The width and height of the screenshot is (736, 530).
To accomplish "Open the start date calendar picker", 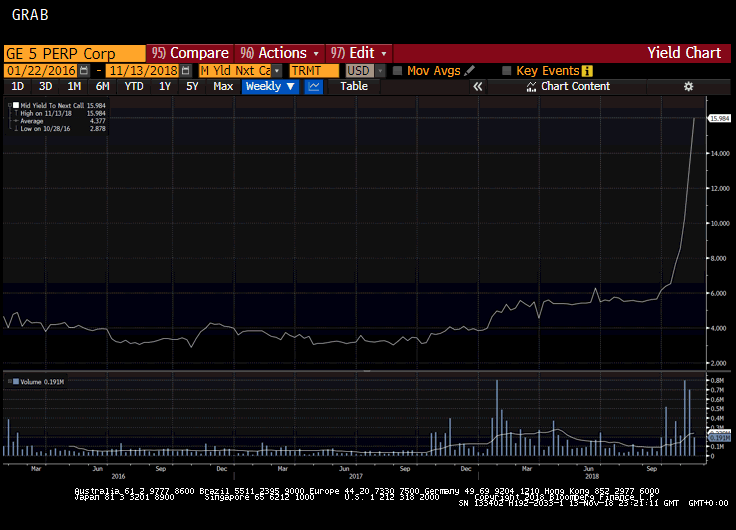I will 84,71.
